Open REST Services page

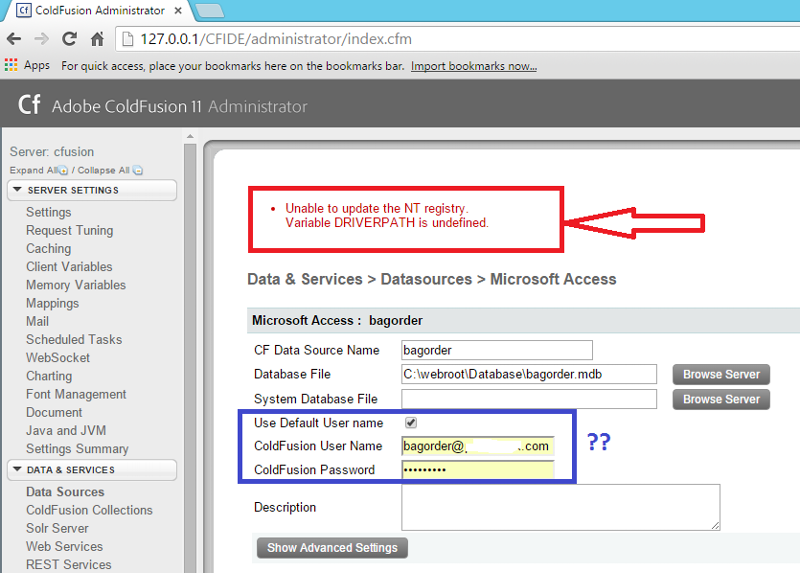pos(68,565)
